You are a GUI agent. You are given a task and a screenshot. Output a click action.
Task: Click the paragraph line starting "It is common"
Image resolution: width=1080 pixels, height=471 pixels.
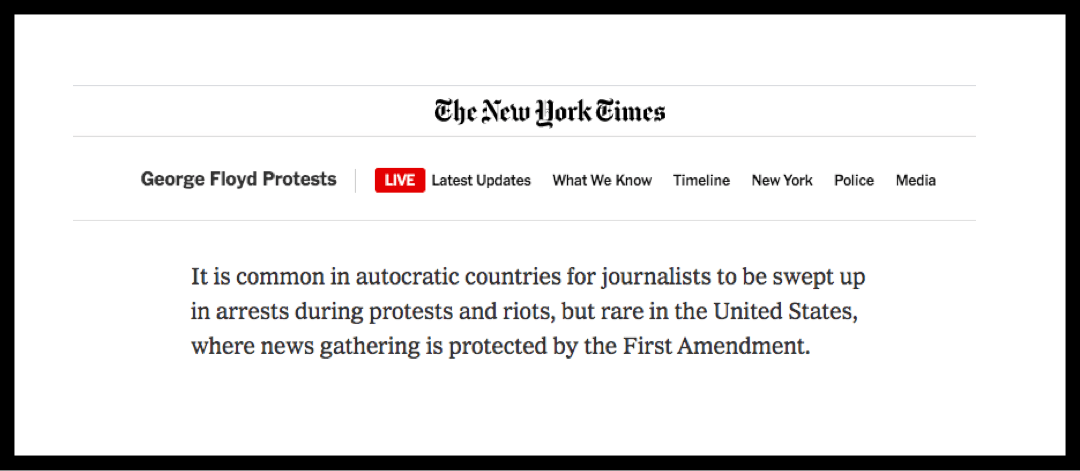(x=528, y=278)
